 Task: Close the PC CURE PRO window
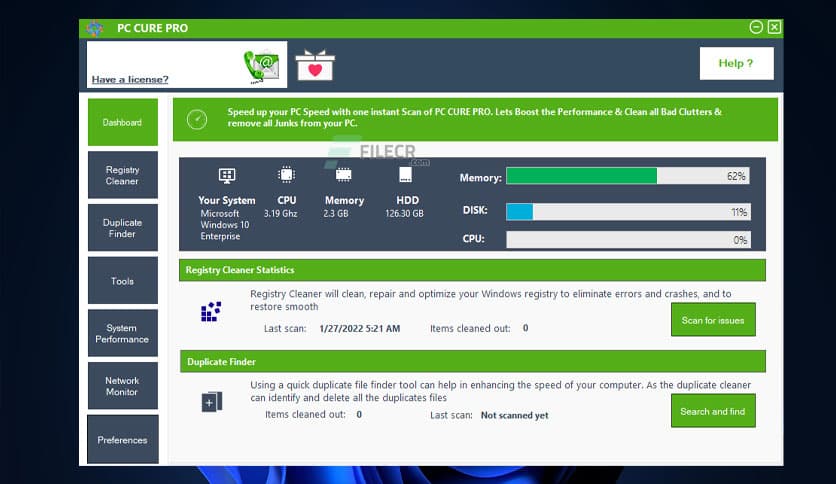click(775, 27)
